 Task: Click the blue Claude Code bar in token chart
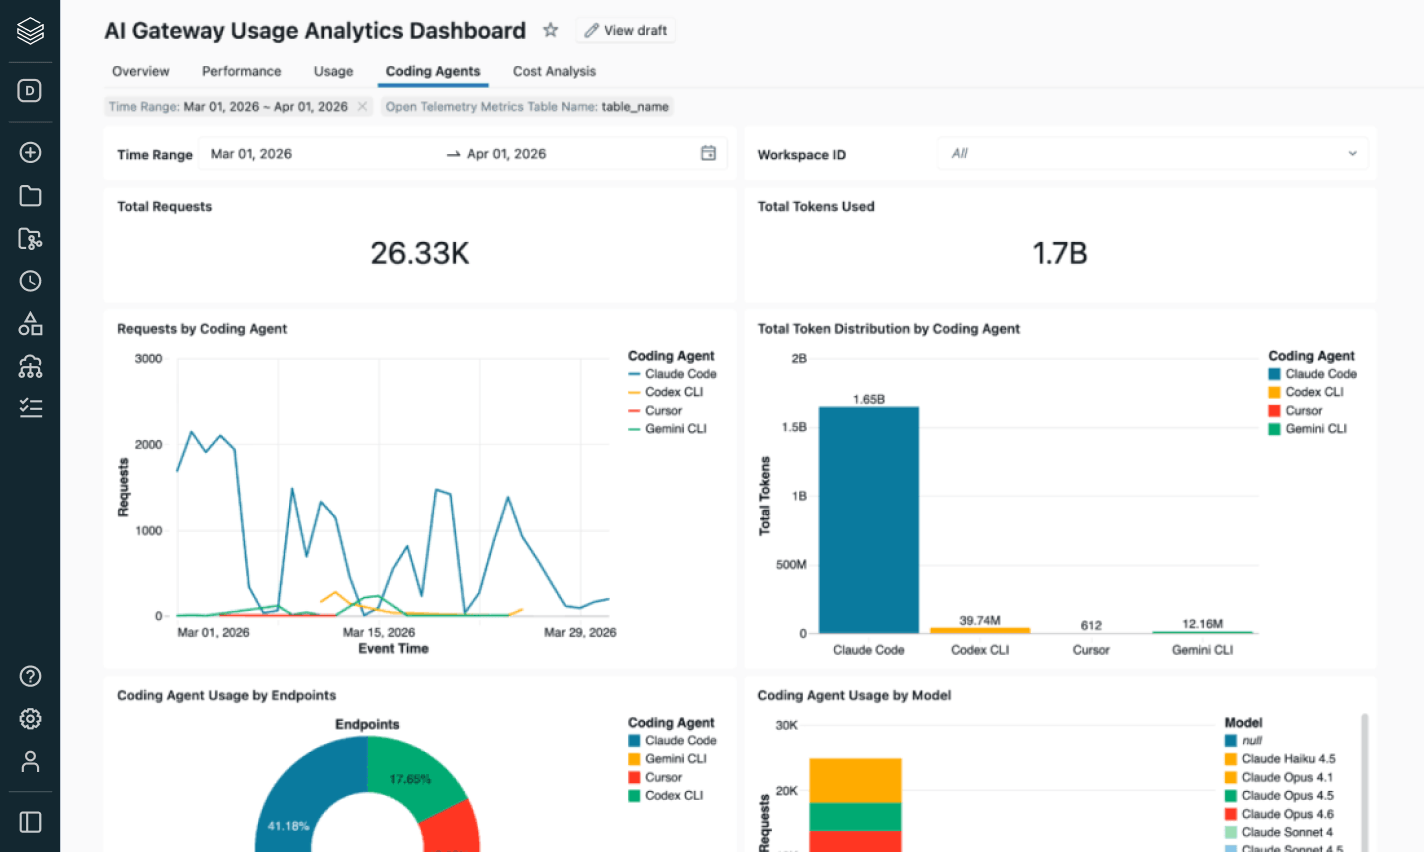(x=868, y=520)
